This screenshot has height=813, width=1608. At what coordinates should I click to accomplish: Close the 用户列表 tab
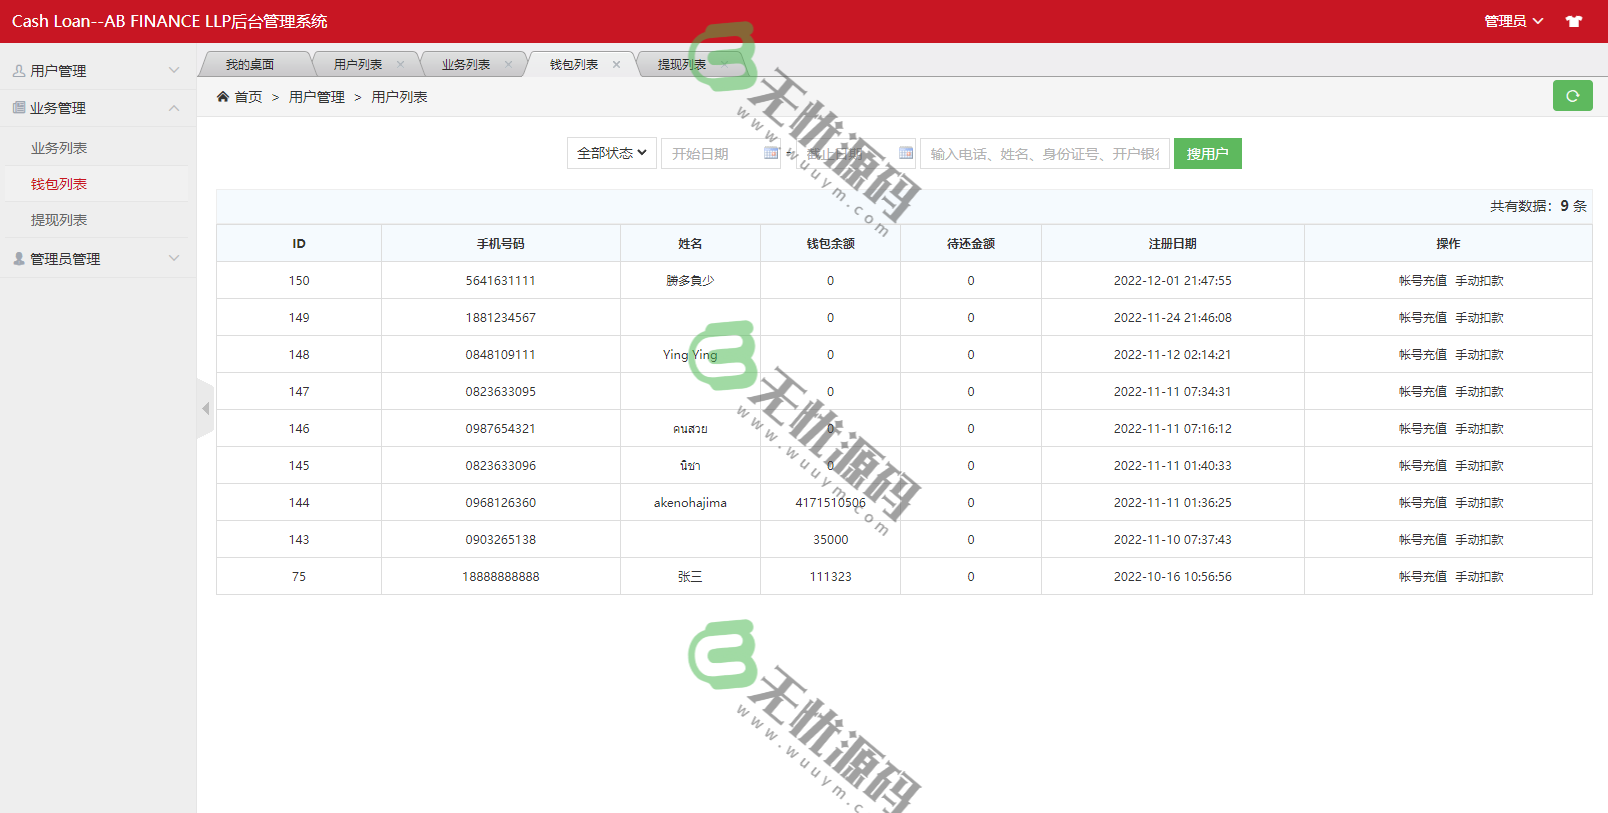point(400,64)
